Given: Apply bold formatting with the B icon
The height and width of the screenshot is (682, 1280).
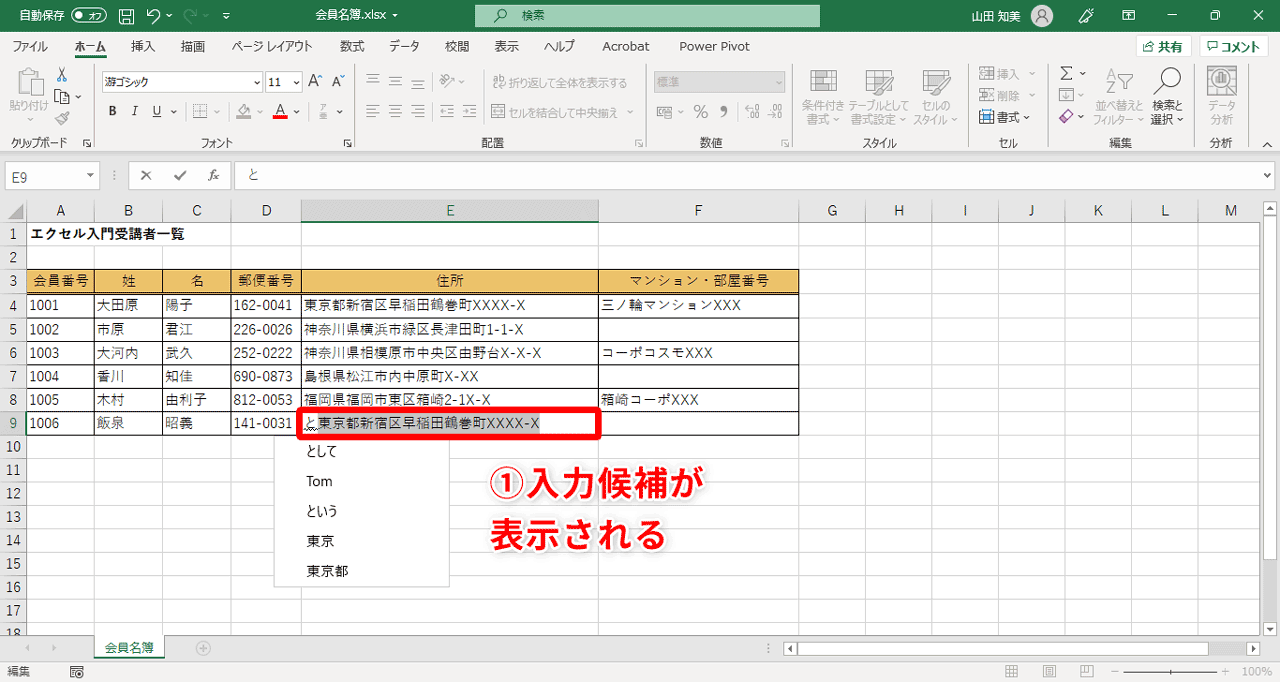Looking at the screenshot, I should (112, 111).
